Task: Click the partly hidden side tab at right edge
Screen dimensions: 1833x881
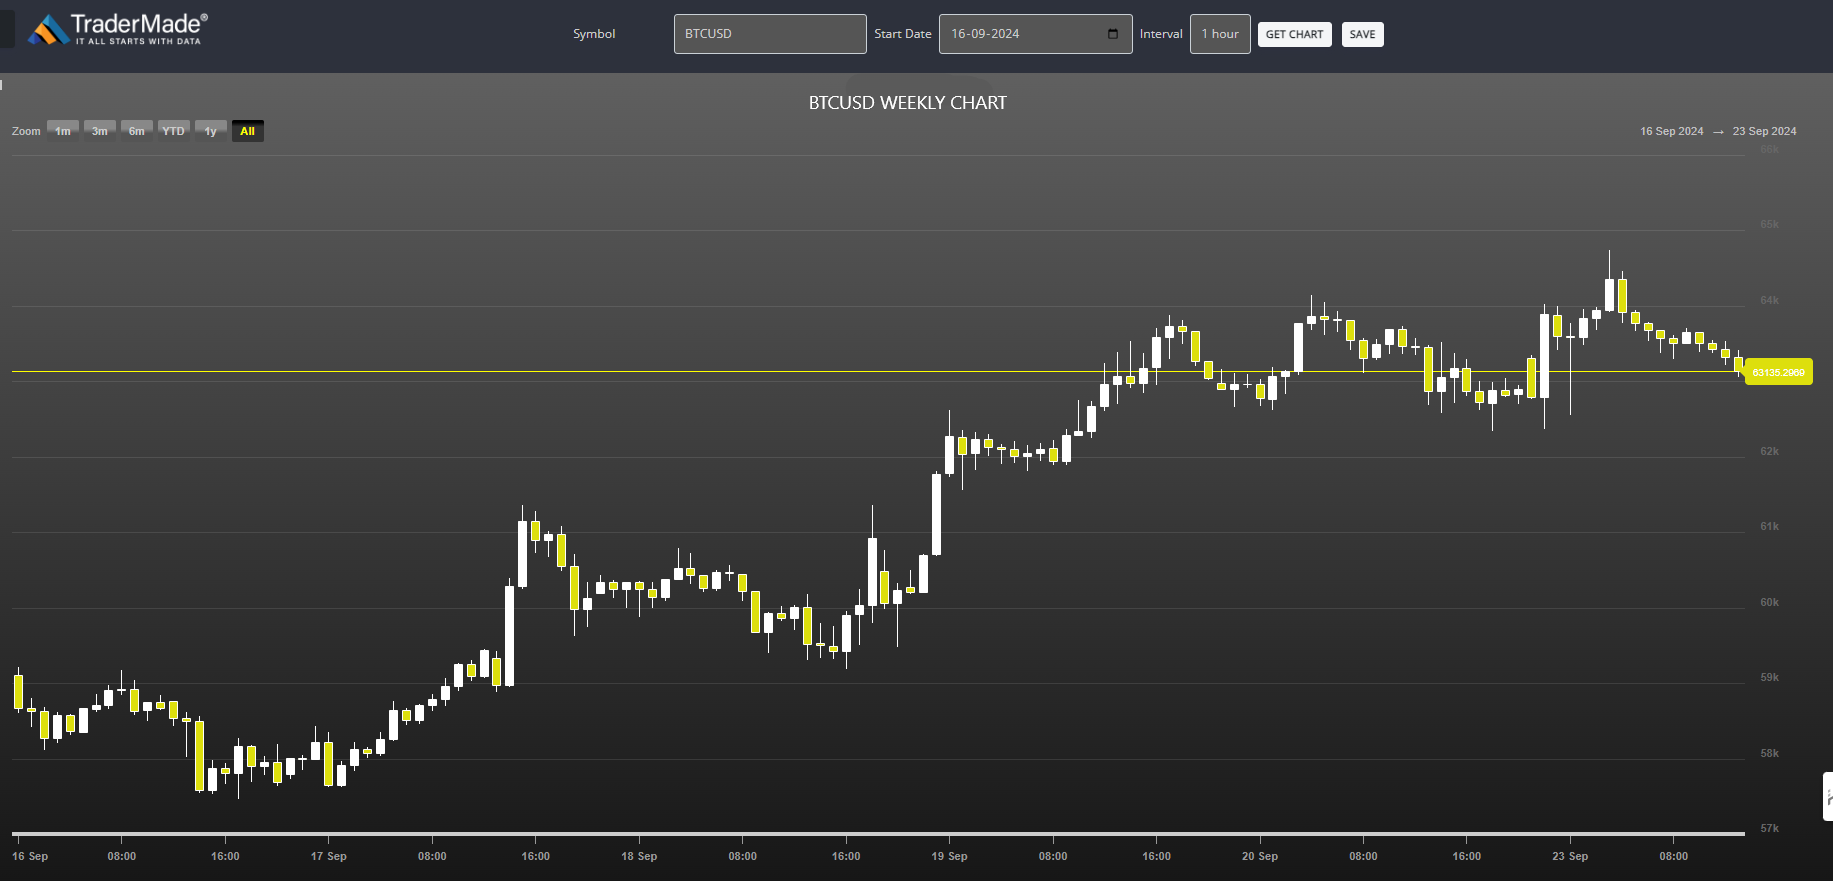Action: coord(1828,797)
